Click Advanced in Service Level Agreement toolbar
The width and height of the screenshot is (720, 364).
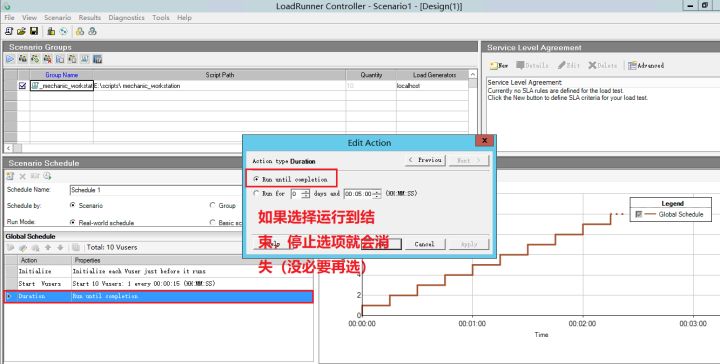646,66
